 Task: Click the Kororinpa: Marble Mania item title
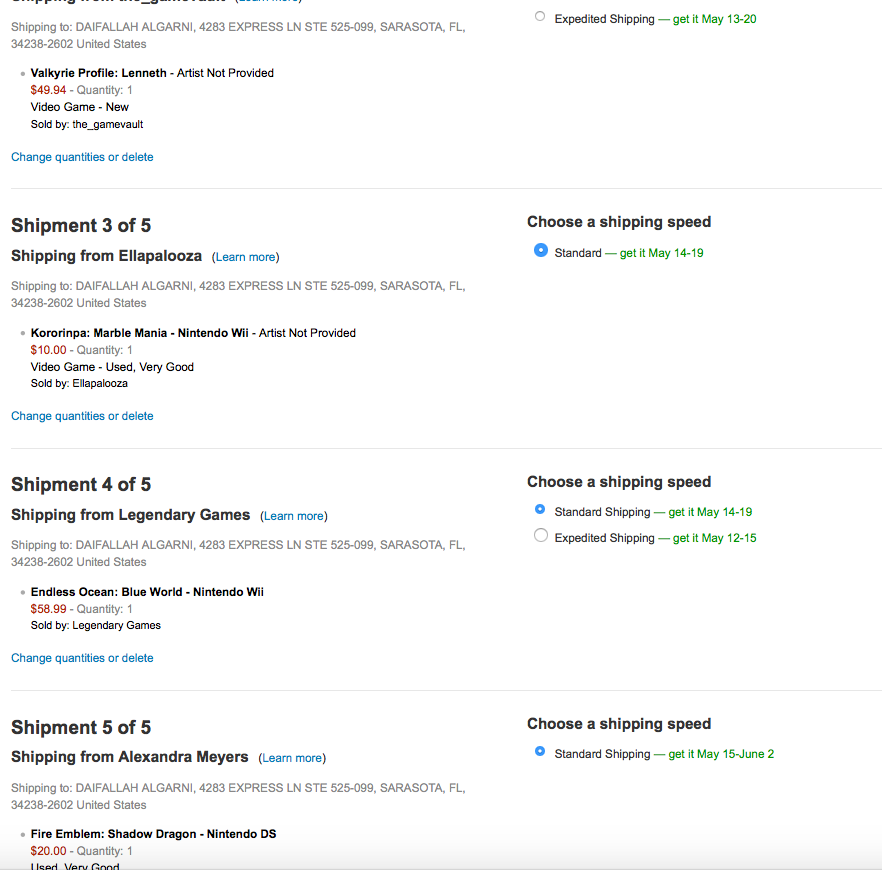tap(139, 333)
